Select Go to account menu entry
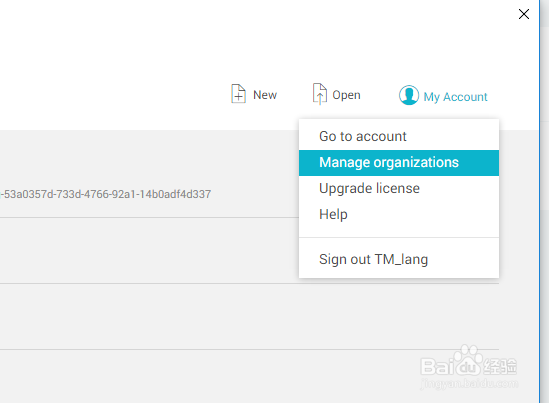Image resolution: width=549 pixels, height=403 pixels. [x=399, y=136]
